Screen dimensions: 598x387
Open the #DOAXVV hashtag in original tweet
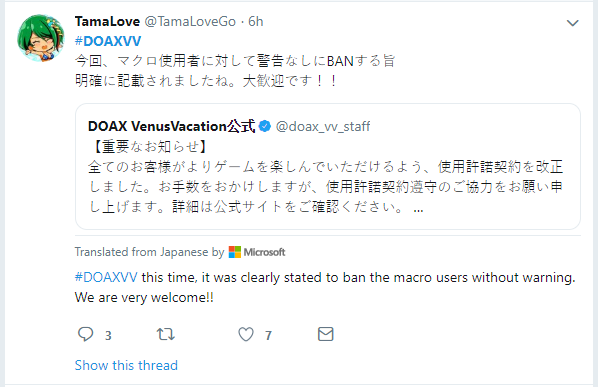pos(108,41)
